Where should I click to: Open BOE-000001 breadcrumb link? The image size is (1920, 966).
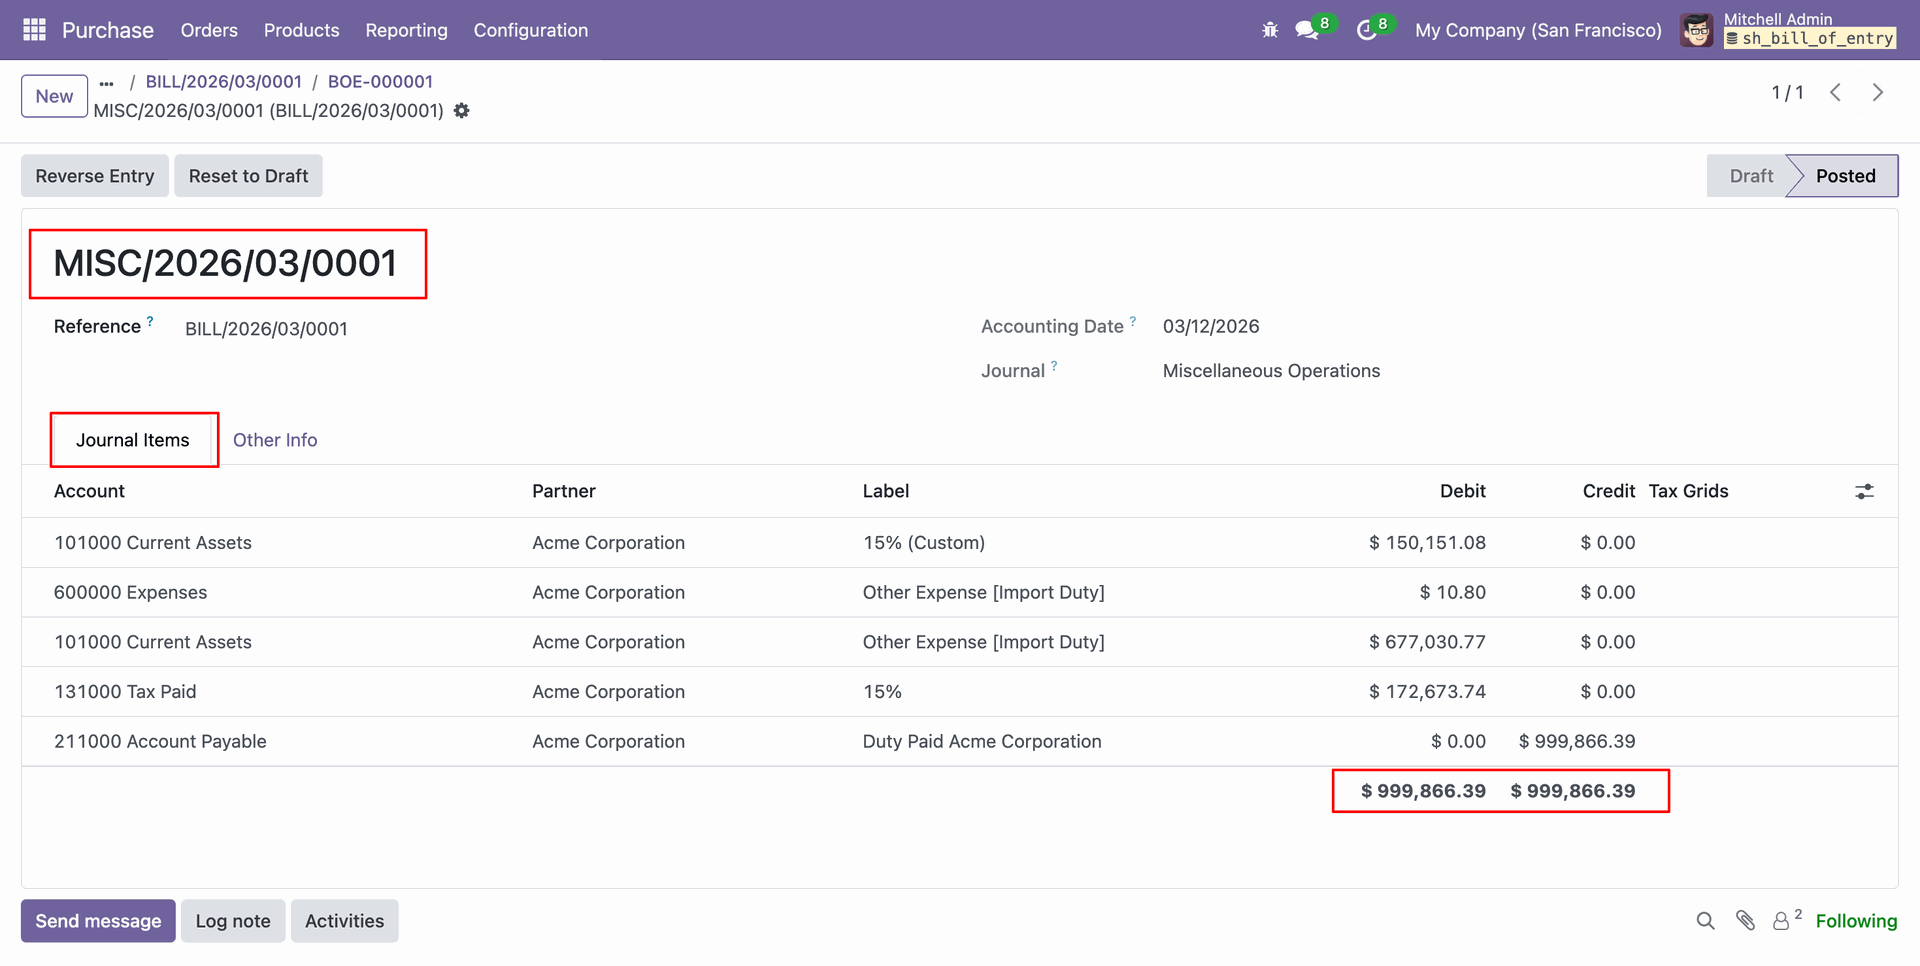[380, 82]
